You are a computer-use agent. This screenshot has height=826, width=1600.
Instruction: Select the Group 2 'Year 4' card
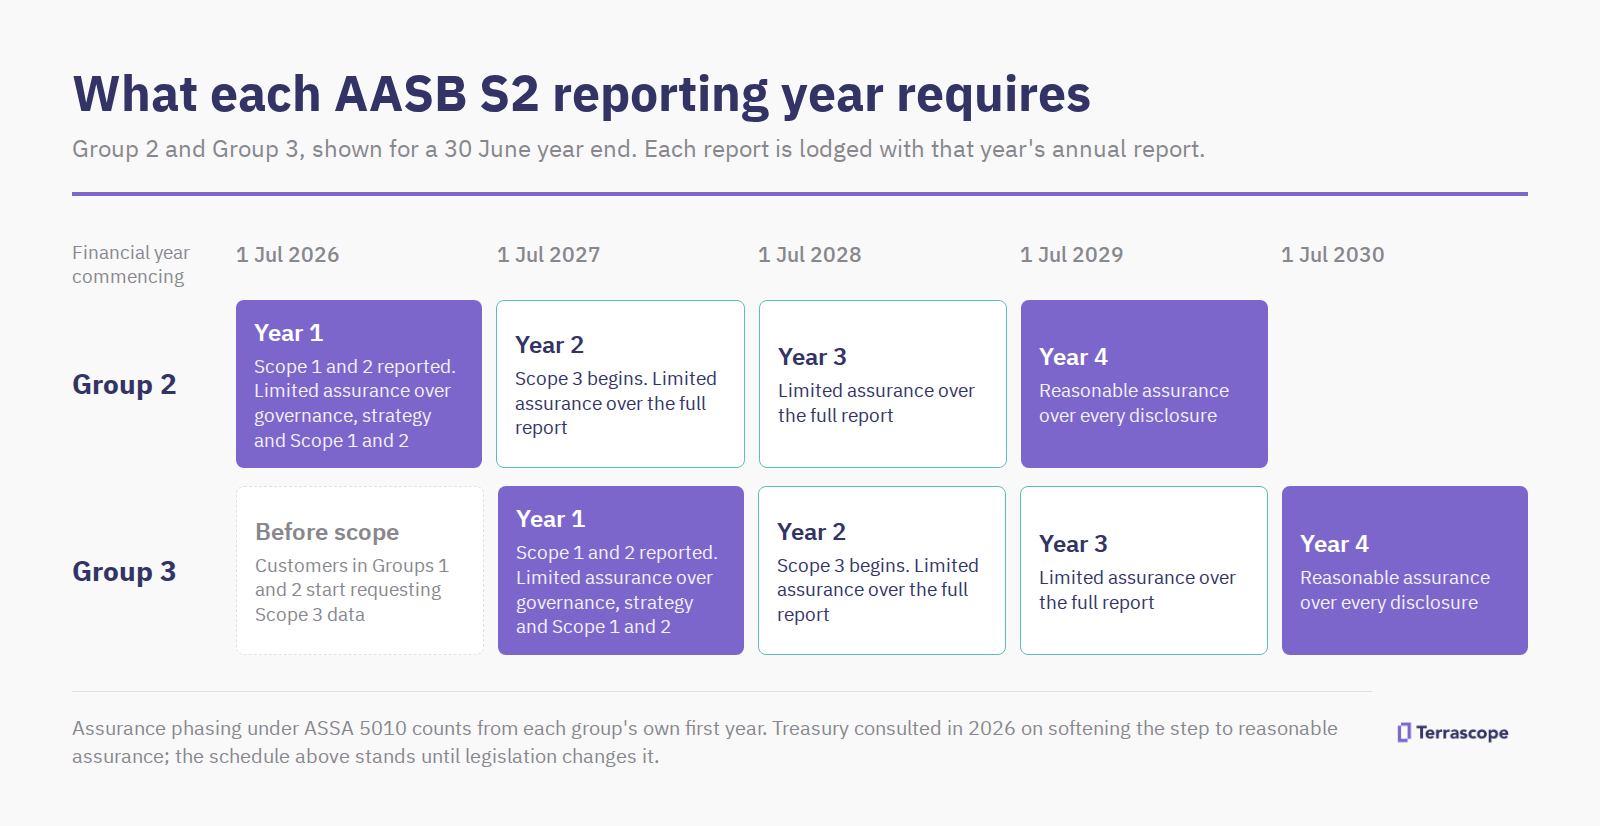click(1144, 384)
